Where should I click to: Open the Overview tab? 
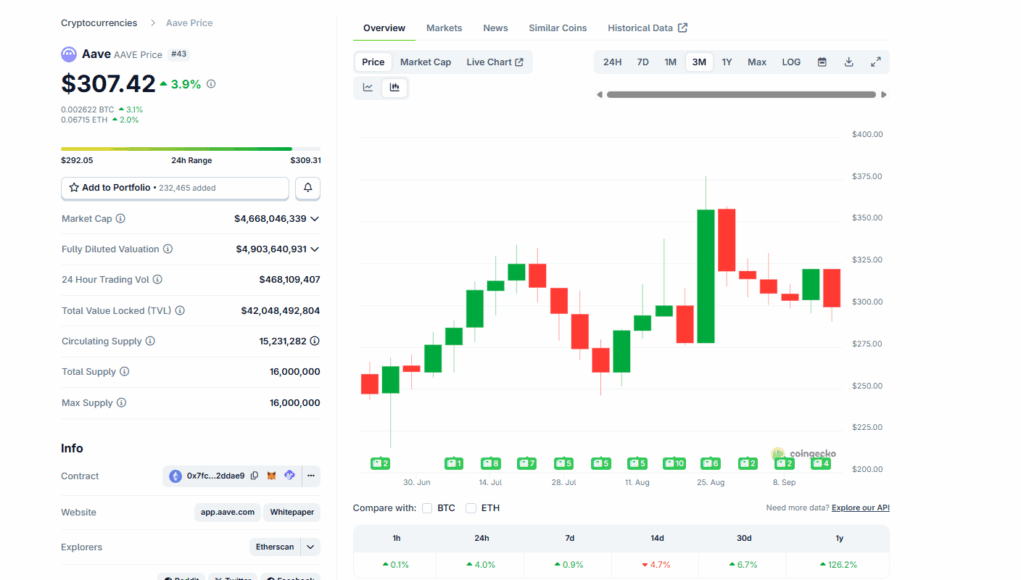[x=384, y=28]
